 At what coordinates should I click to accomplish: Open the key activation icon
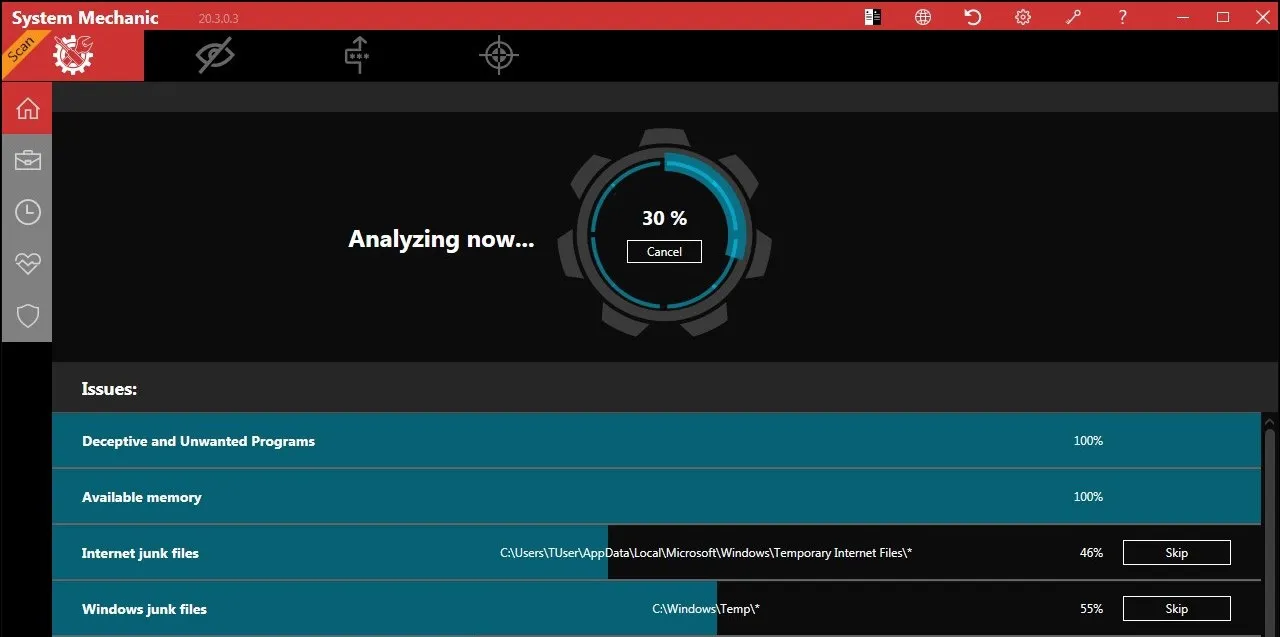pos(1073,17)
